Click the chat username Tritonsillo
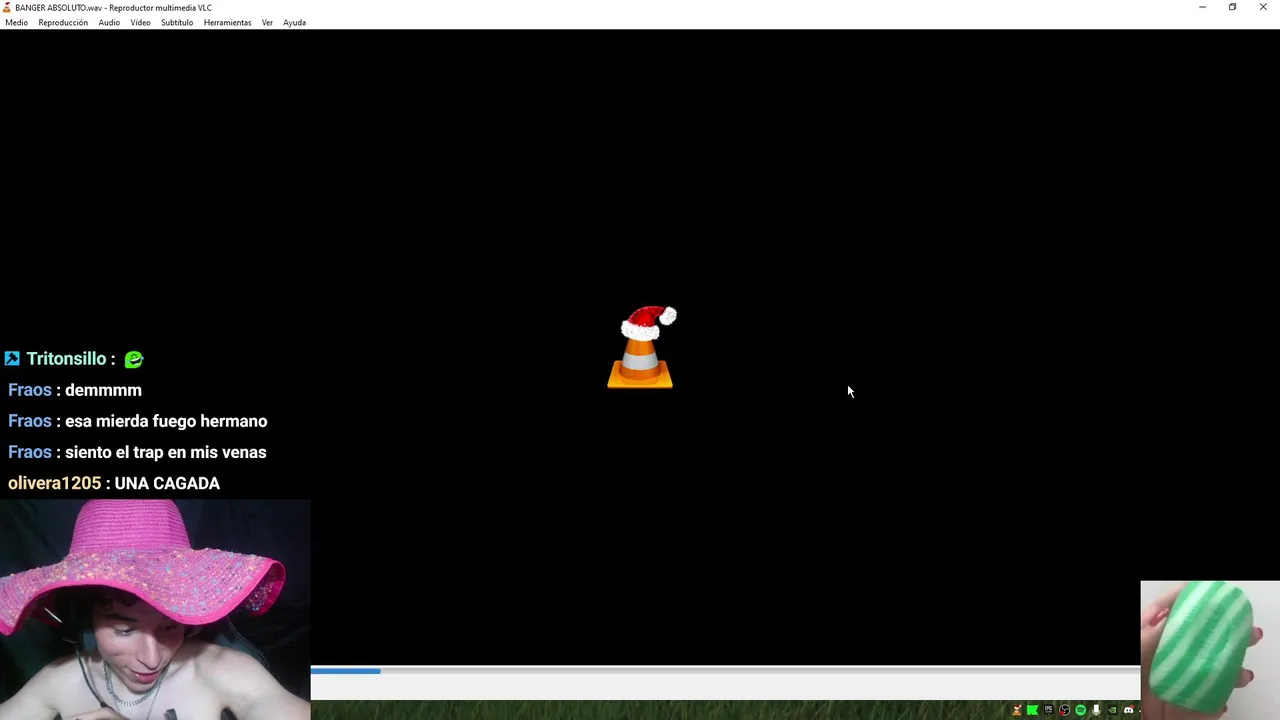Image resolution: width=1280 pixels, height=720 pixels. [66, 359]
